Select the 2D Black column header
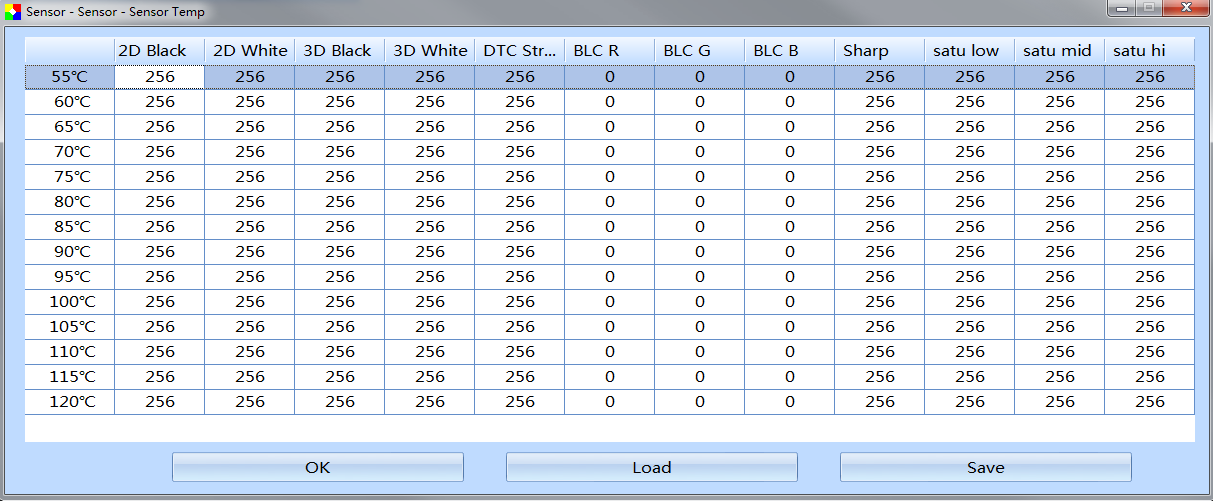This screenshot has height=501, width=1213. (160, 51)
